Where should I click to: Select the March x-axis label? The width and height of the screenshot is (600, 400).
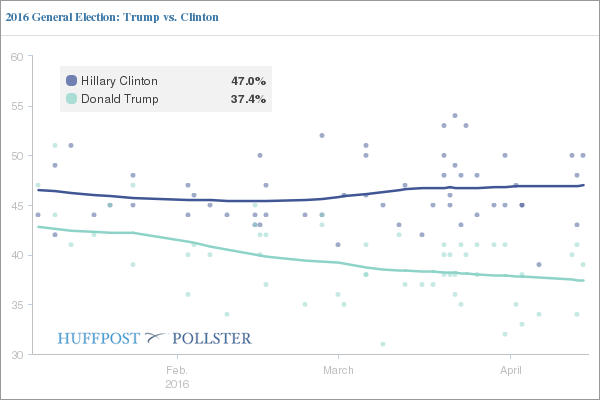(x=338, y=370)
